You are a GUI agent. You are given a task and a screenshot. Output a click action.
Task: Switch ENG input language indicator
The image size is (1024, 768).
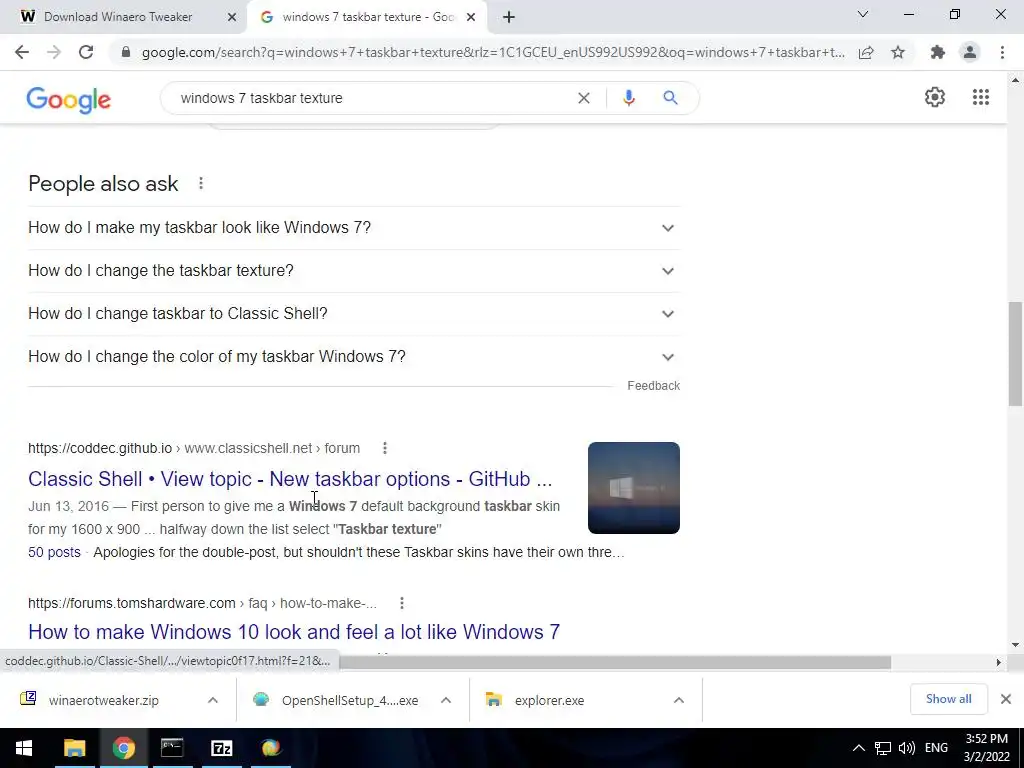936,748
